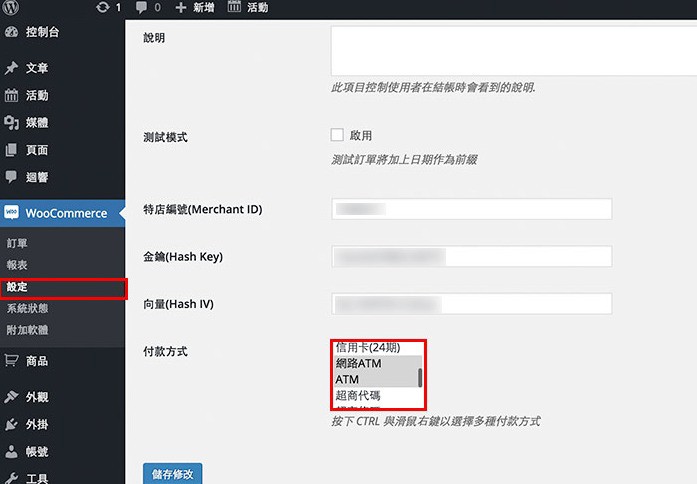
Task: Click the 迴響 comment icon in sidebar
Action: [x=11, y=177]
